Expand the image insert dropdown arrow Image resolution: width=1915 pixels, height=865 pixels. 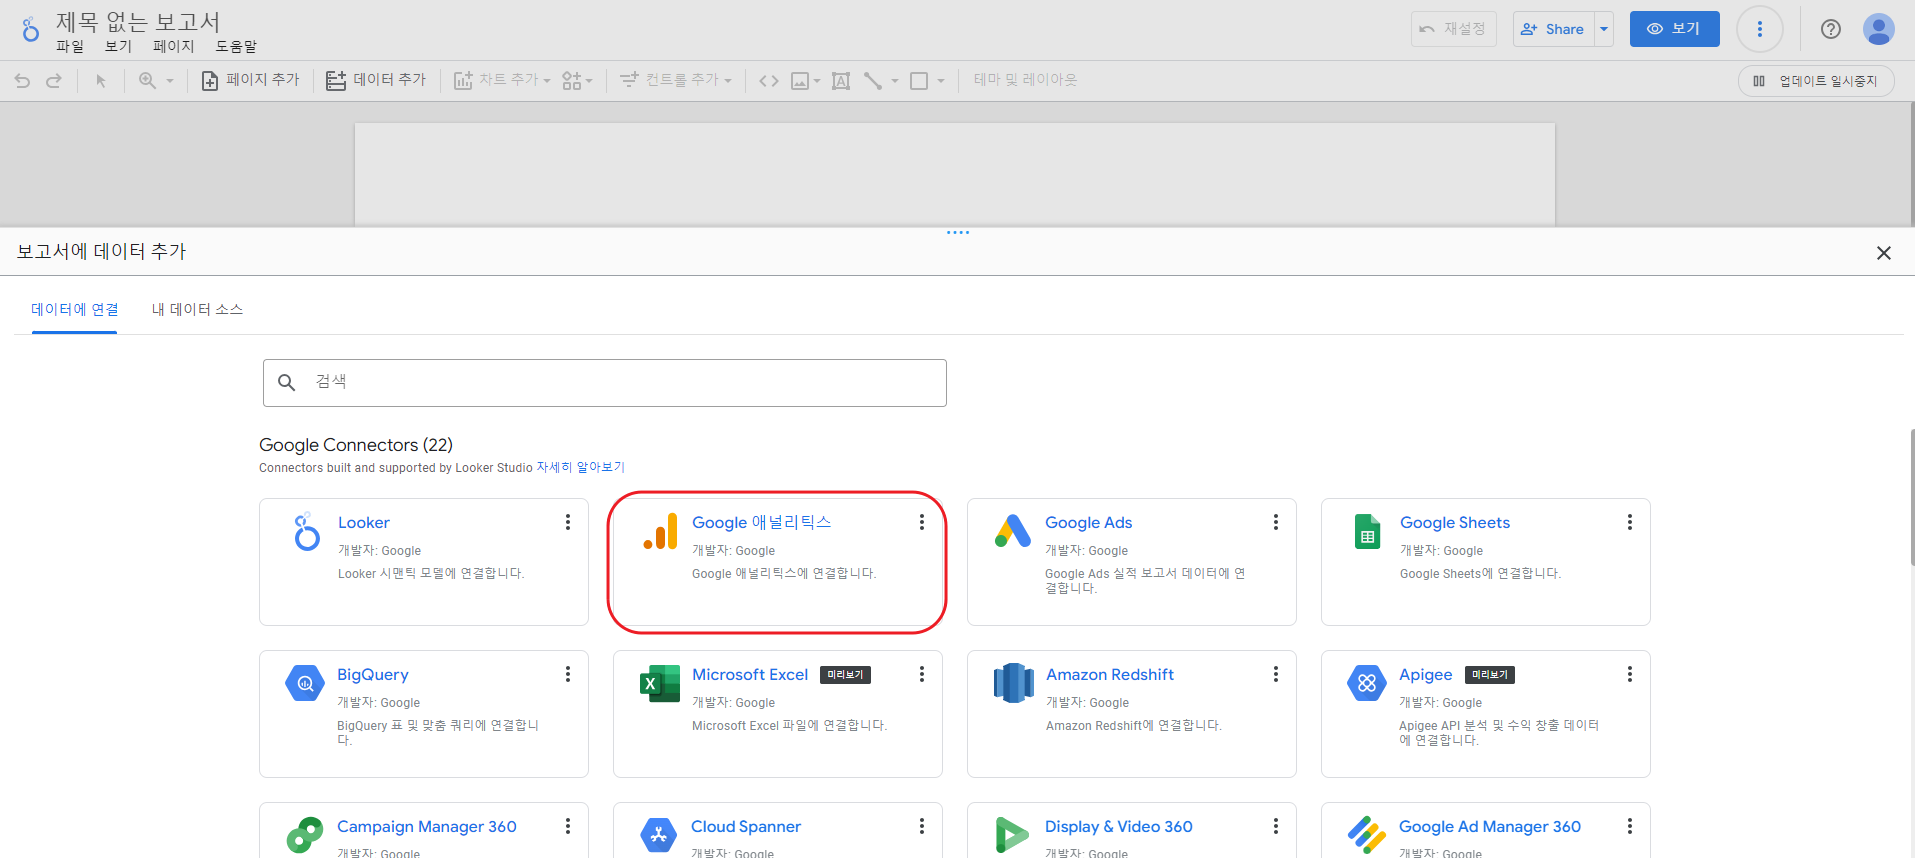coord(817,81)
